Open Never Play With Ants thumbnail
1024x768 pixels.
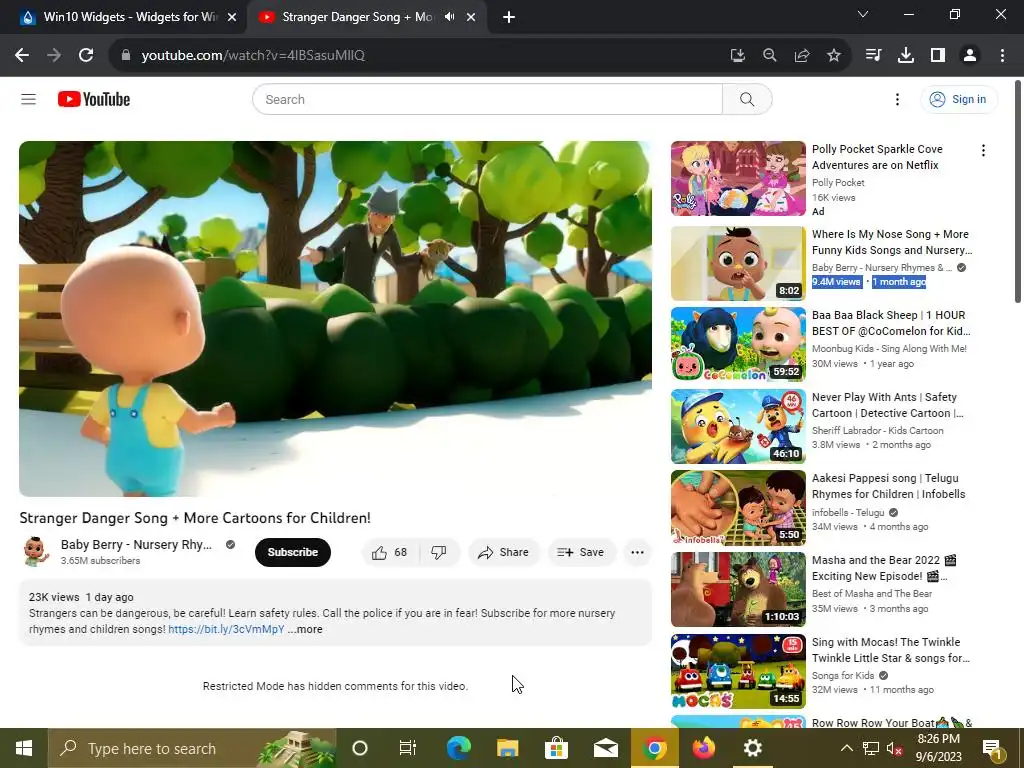738,426
